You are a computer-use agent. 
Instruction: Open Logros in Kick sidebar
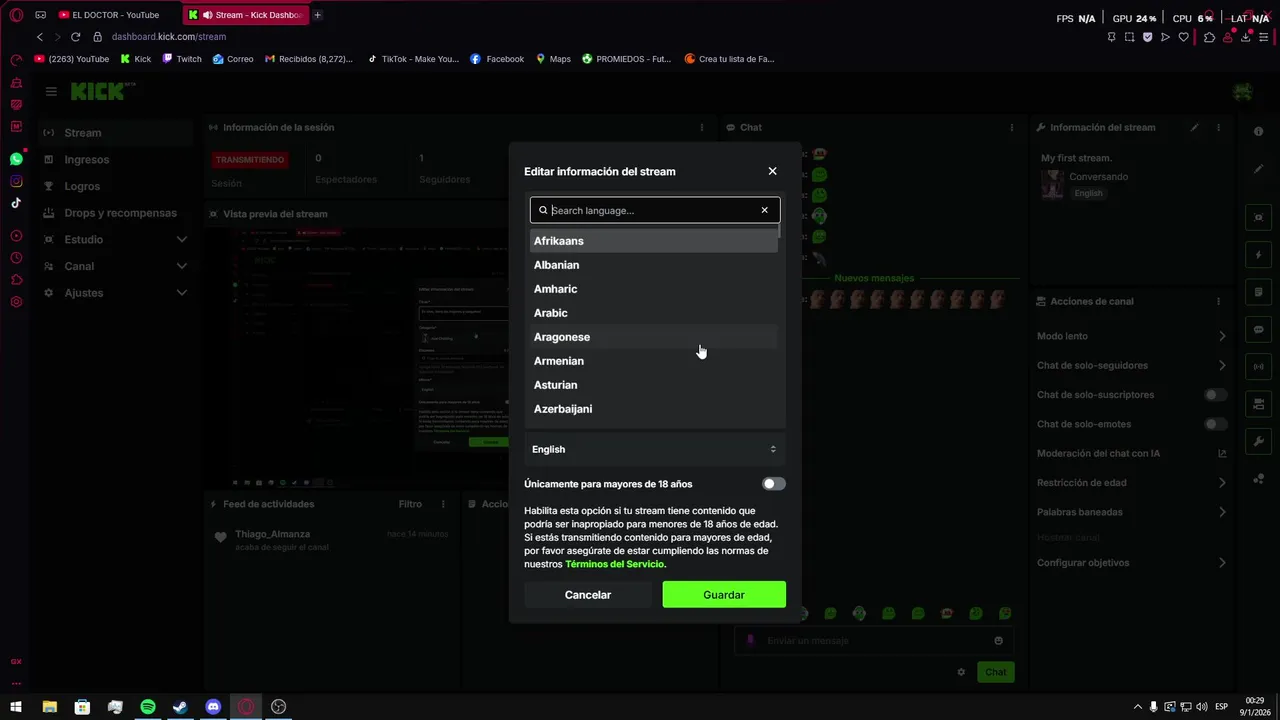pyautogui.click(x=115, y=186)
